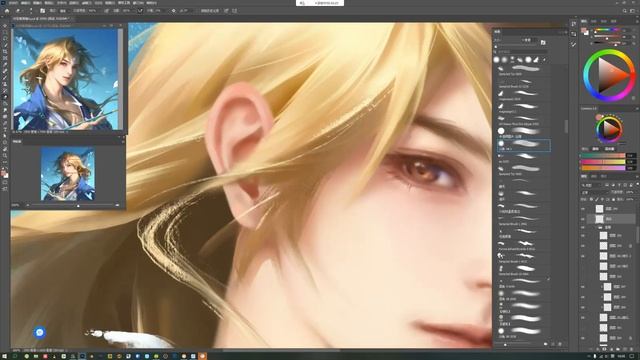Open the brush settings panel icon in options bar

click(42, 11)
